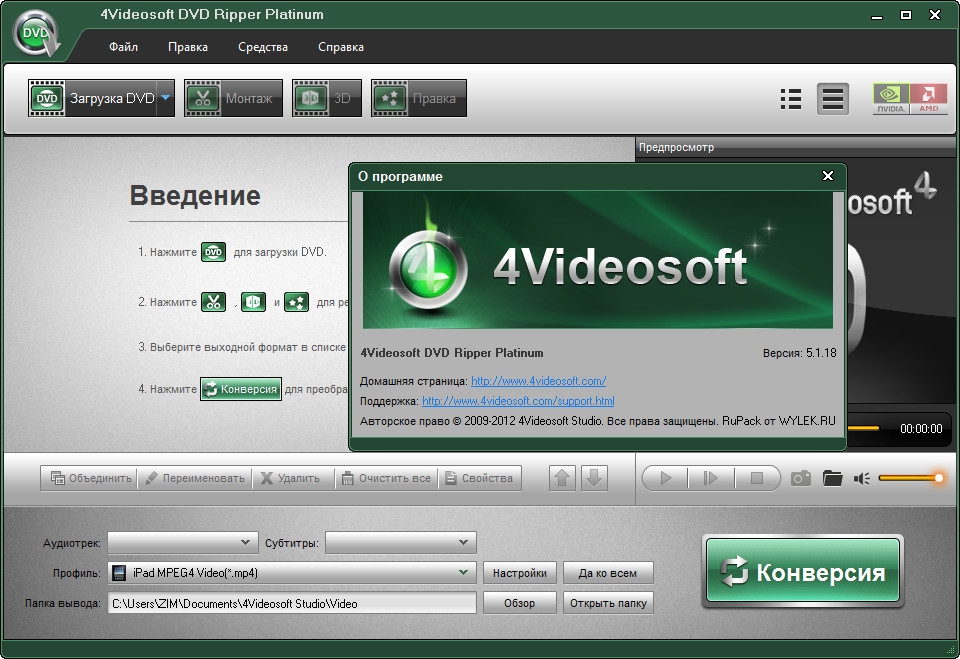
Task: Click the Обзор browse button
Action: point(520,603)
